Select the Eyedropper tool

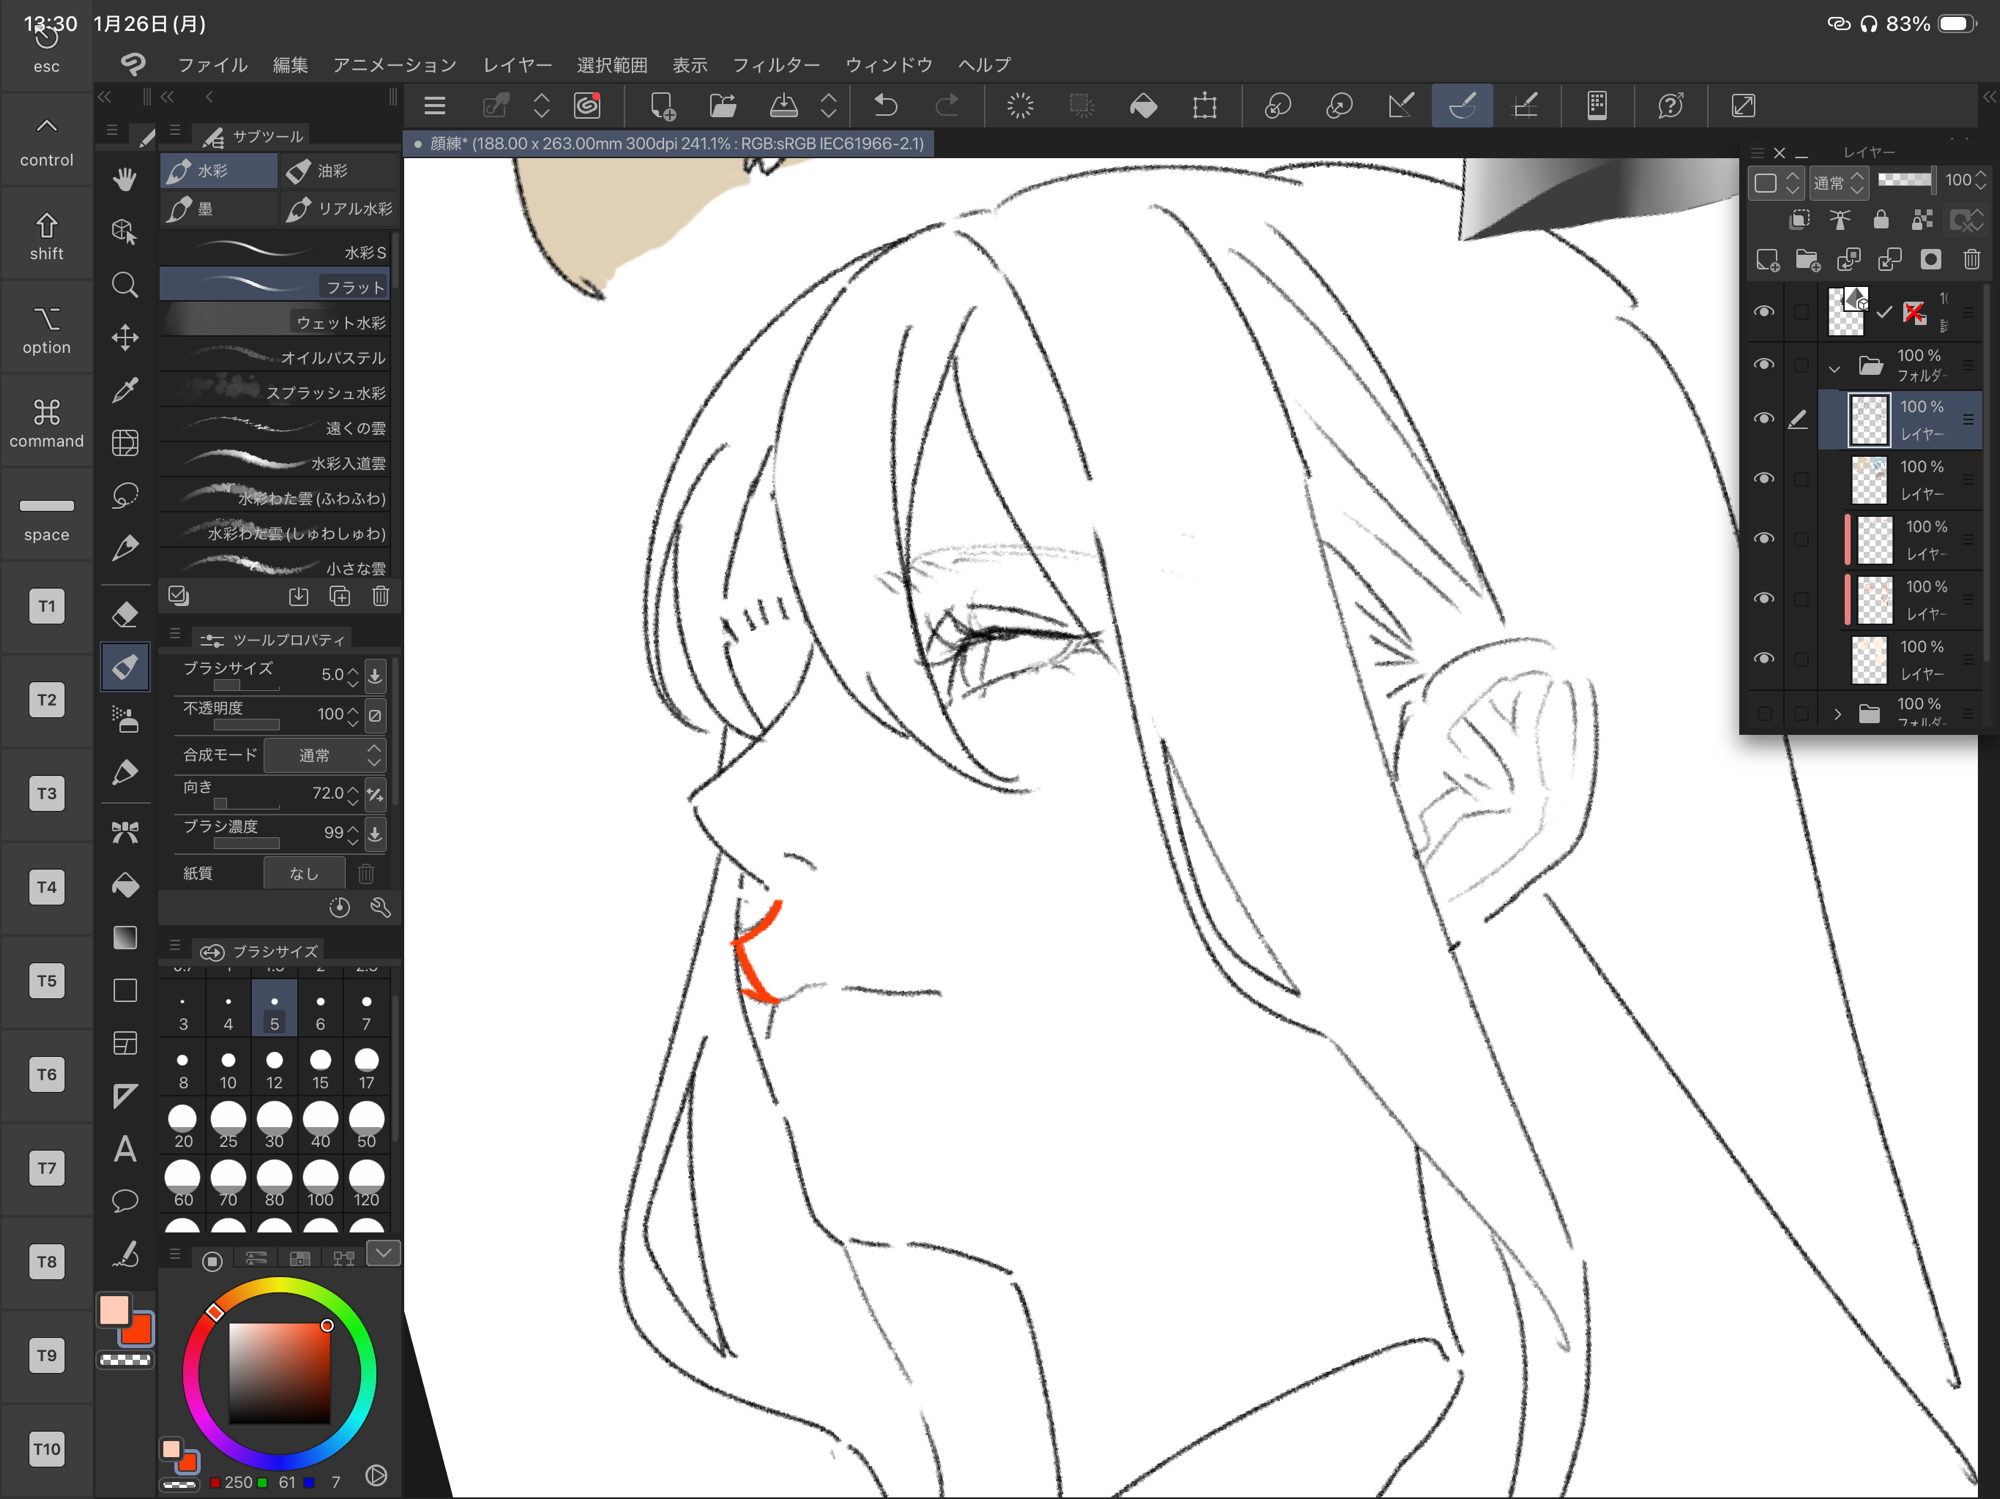[125, 390]
